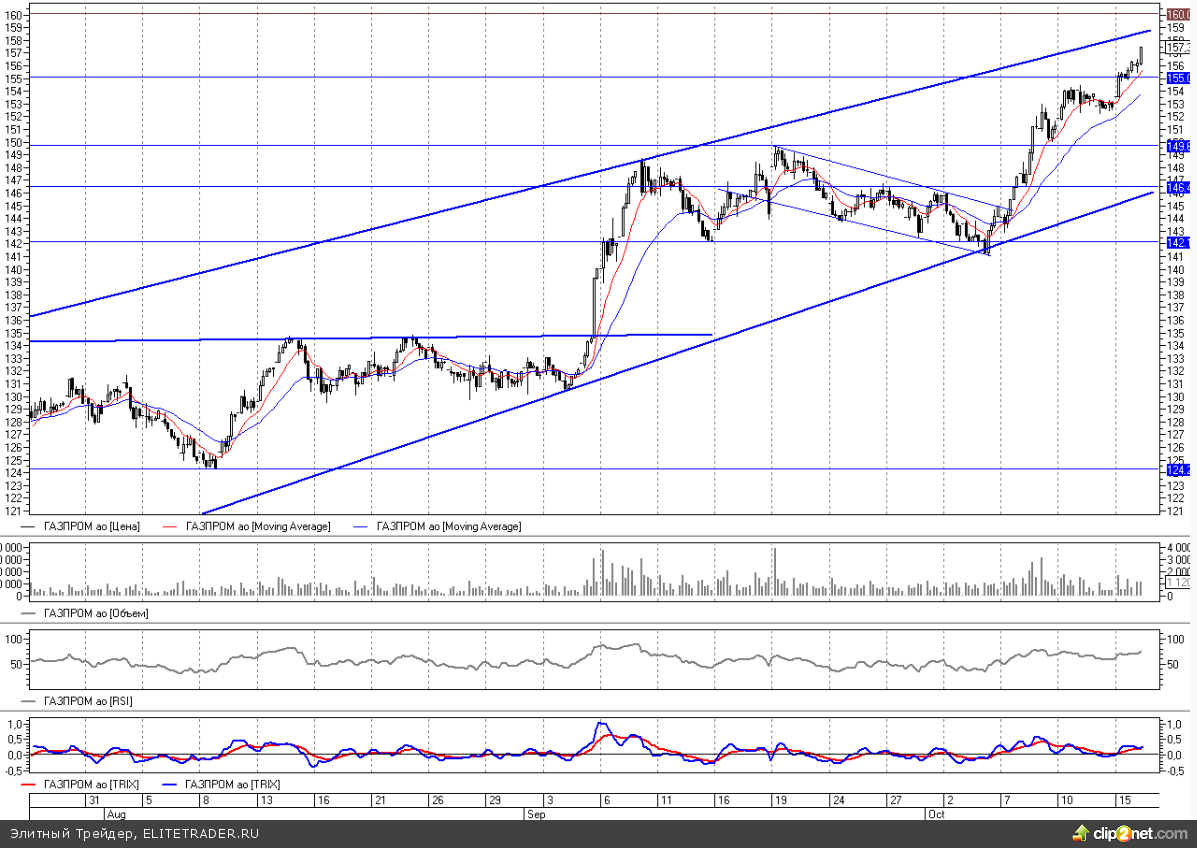
Task: Click date label 13 on the time axis
Action: point(266,800)
